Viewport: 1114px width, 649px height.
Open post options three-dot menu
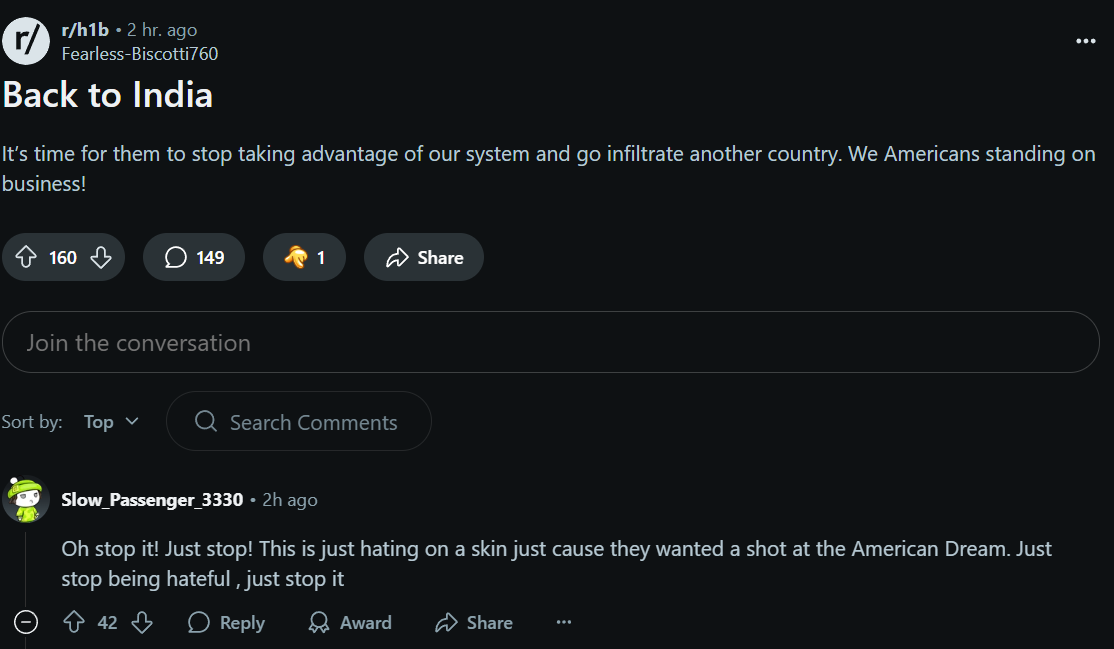tap(1086, 41)
